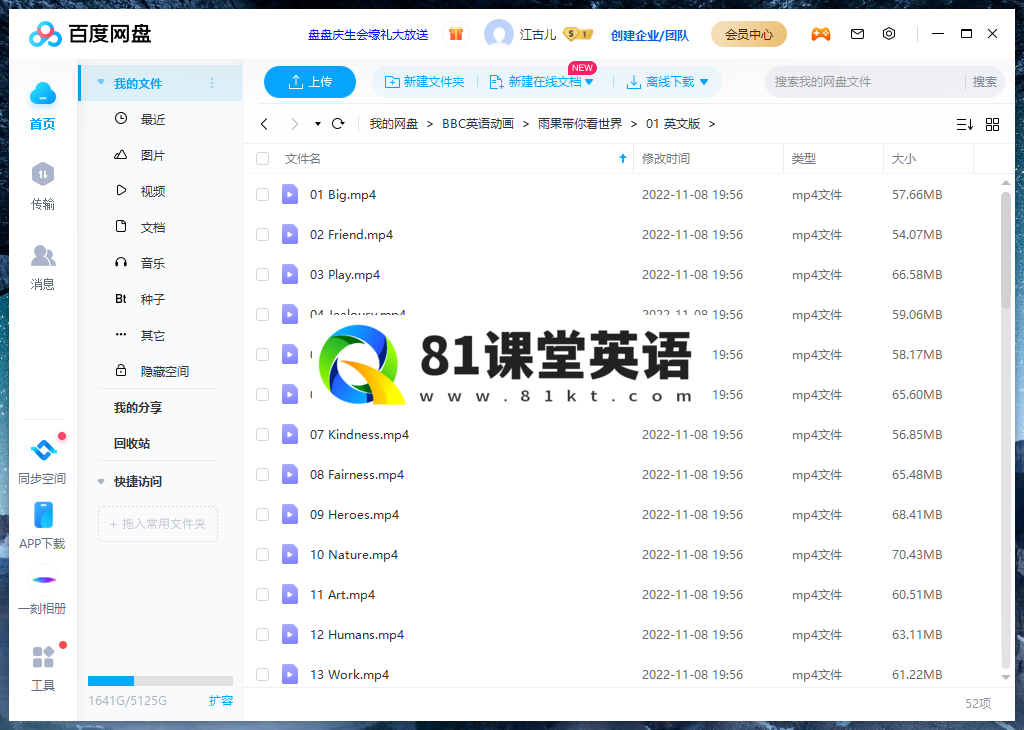Open 回收站 recycle bin
Image resolution: width=1024 pixels, height=730 pixels.
click(132, 443)
